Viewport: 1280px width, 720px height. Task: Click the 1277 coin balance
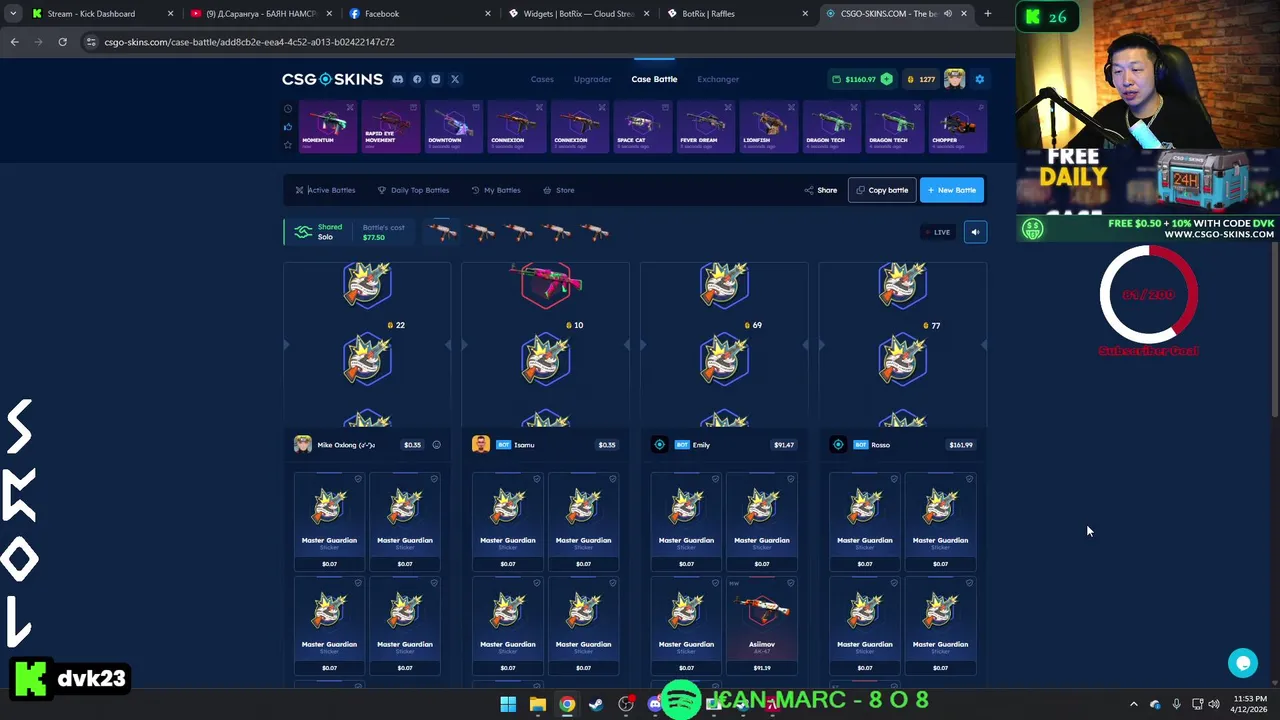point(921,79)
